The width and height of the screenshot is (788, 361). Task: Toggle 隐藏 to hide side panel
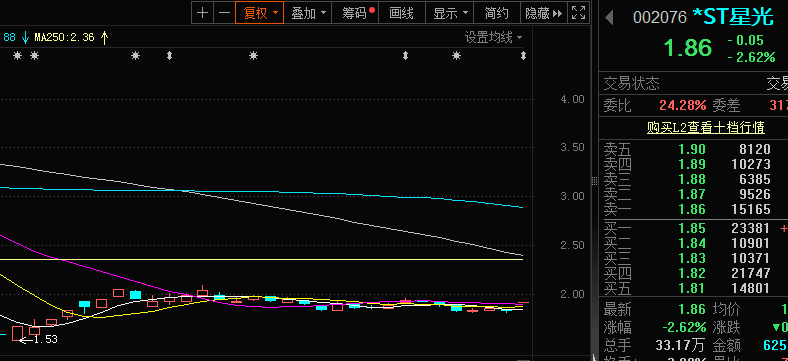coord(544,13)
